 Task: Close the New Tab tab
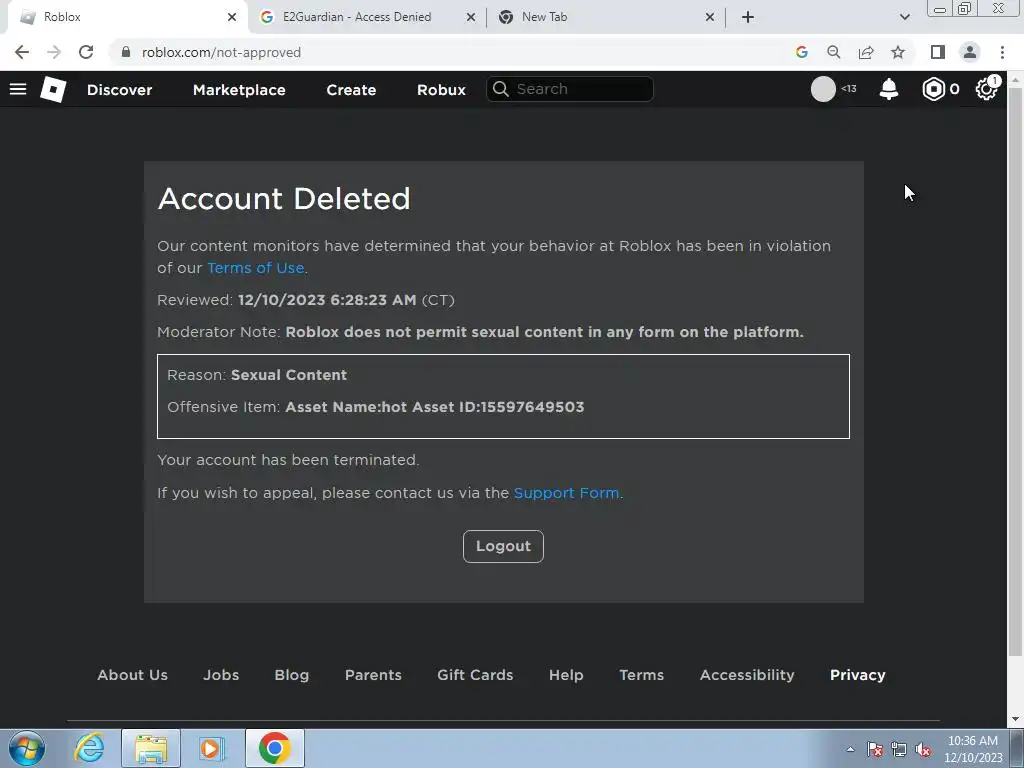tap(710, 17)
